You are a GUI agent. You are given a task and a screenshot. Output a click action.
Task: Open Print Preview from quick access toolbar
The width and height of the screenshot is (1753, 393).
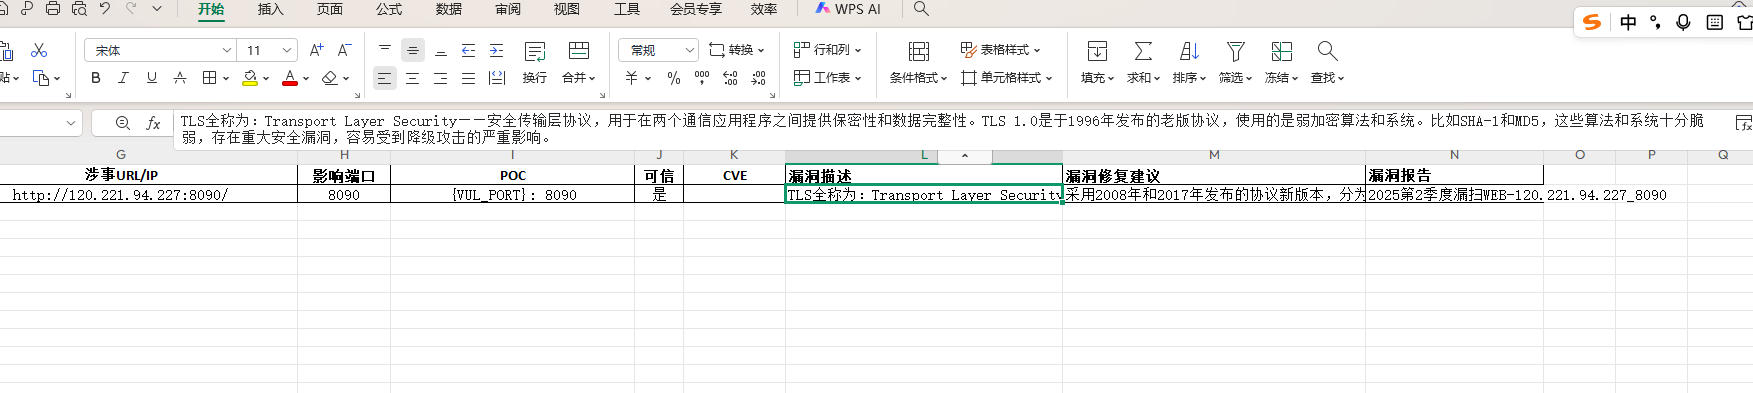79,9
